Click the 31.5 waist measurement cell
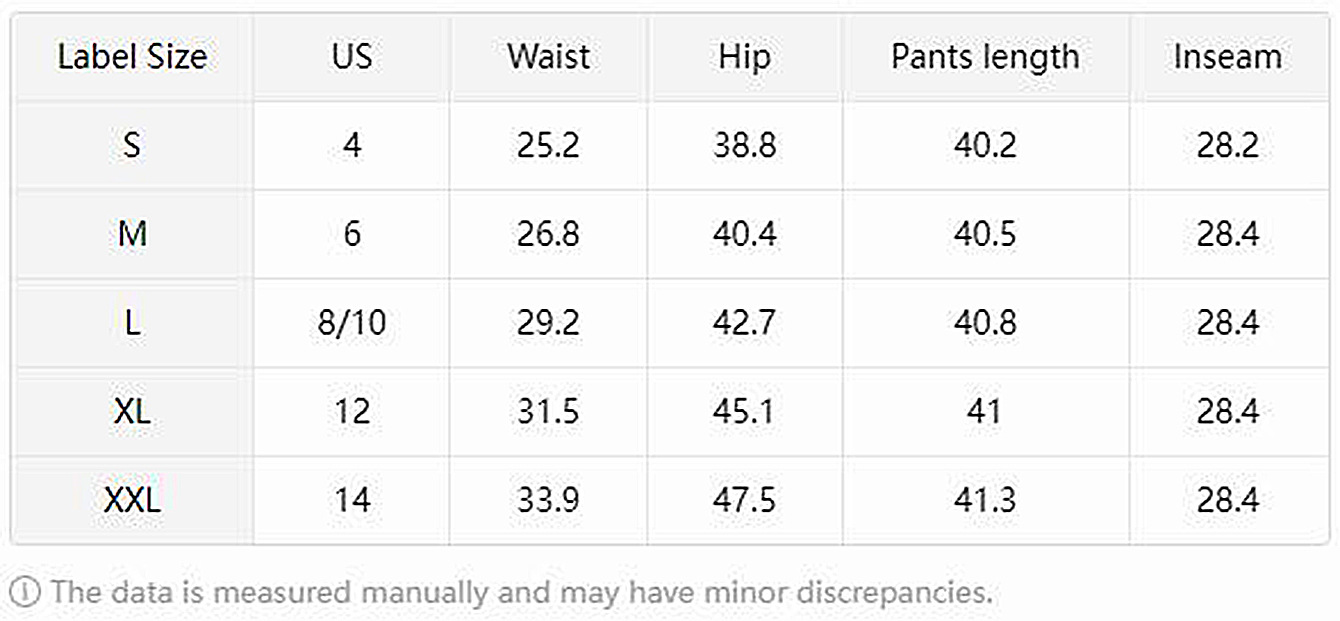The width and height of the screenshot is (1340, 621). click(x=548, y=411)
